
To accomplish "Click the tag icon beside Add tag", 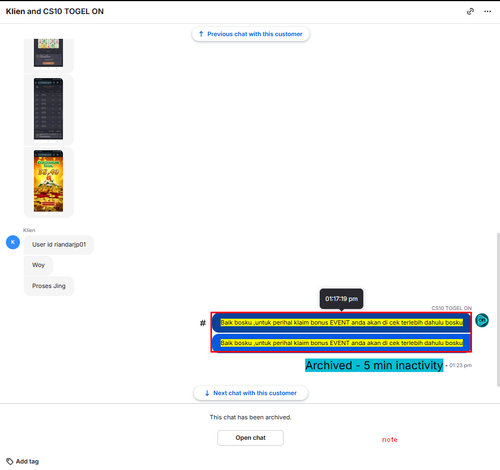I will click(10, 461).
